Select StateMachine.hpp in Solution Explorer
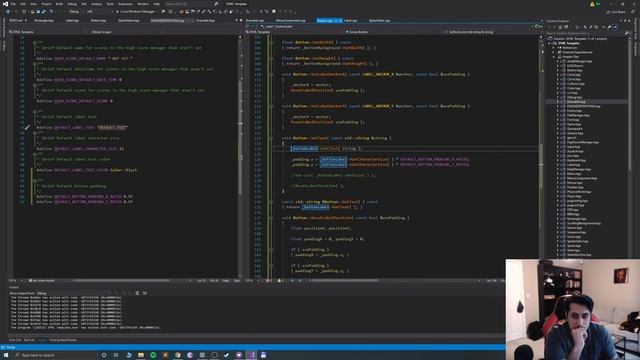 (x=579, y=255)
